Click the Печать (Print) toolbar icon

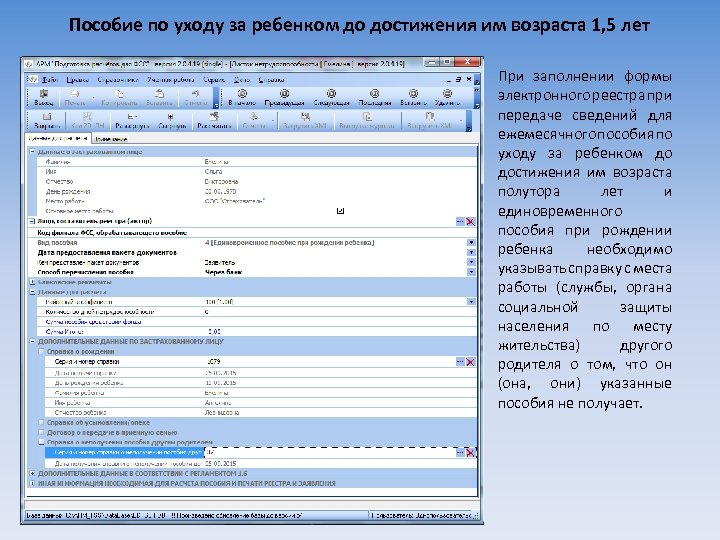(x=75, y=97)
